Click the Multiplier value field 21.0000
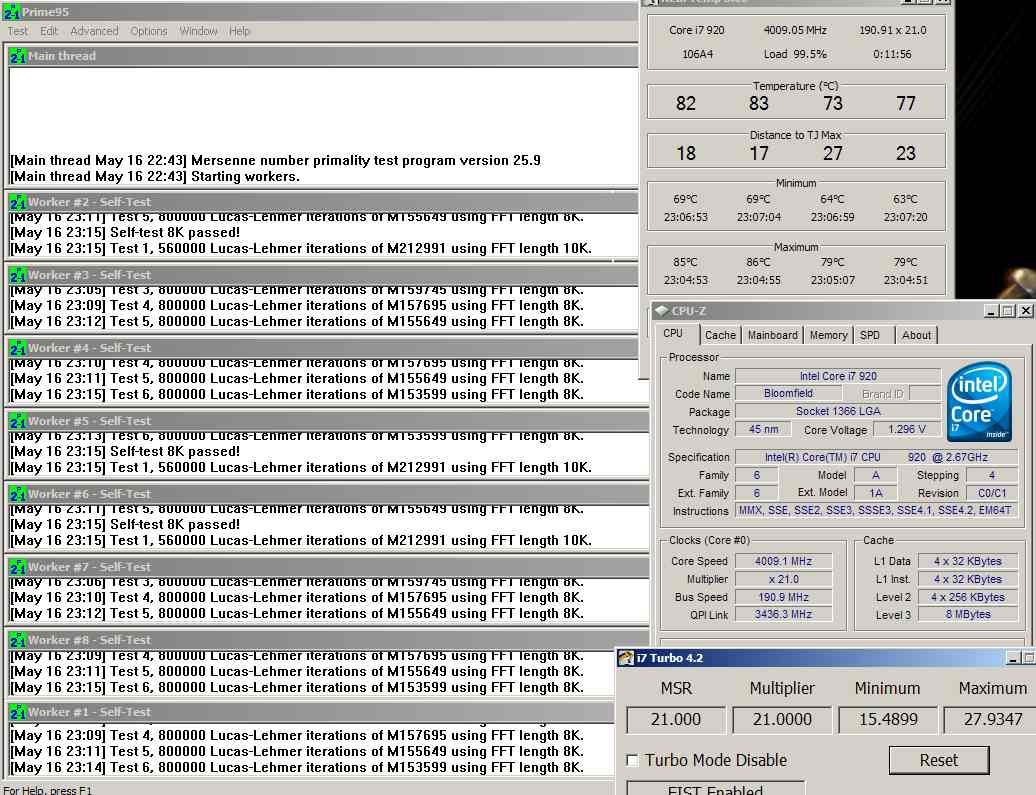1036x795 pixels. click(782, 720)
